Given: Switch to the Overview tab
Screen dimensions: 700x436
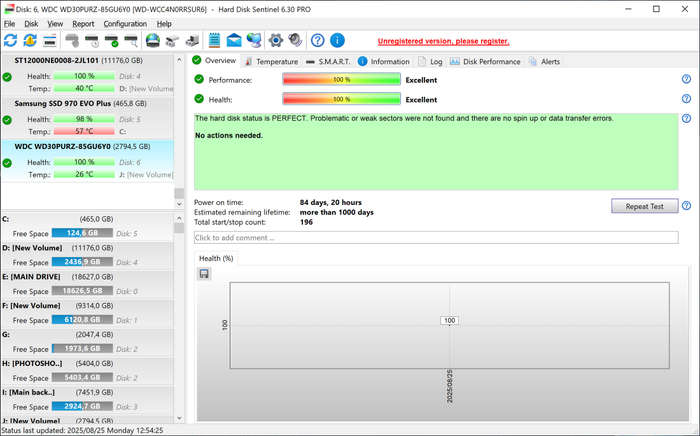Looking at the screenshot, I should (x=214, y=61).
